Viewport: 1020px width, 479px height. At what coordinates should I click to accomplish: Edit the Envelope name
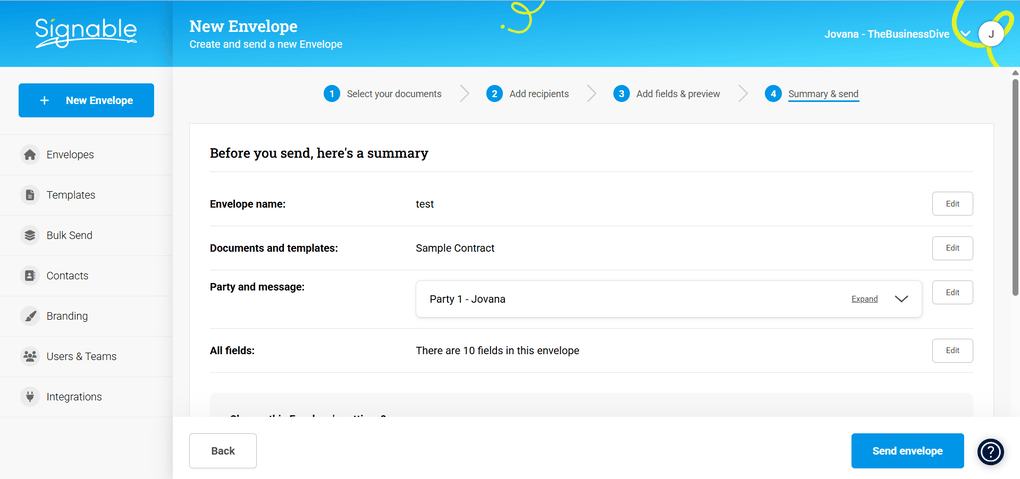click(x=952, y=204)
